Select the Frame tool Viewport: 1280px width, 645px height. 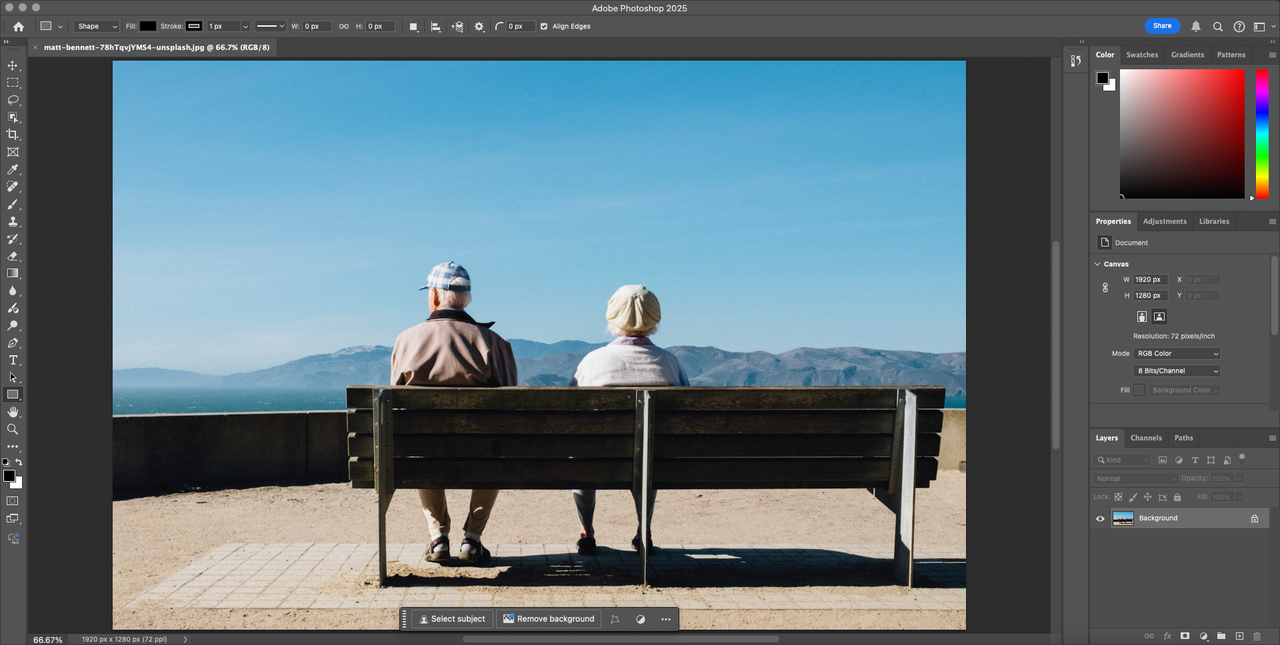(13, 152)
